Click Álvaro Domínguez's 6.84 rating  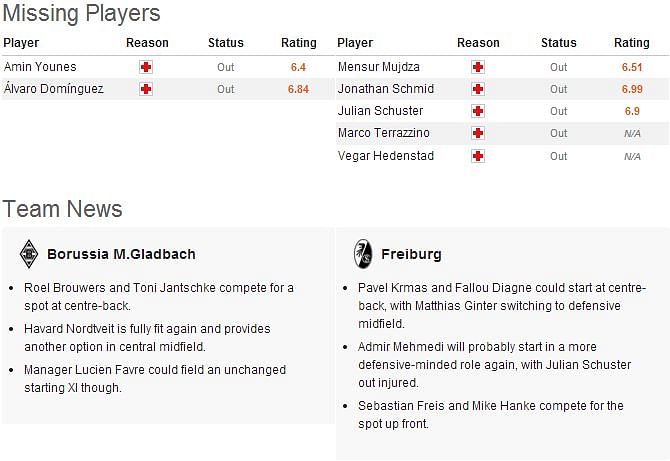pos(298,89)
